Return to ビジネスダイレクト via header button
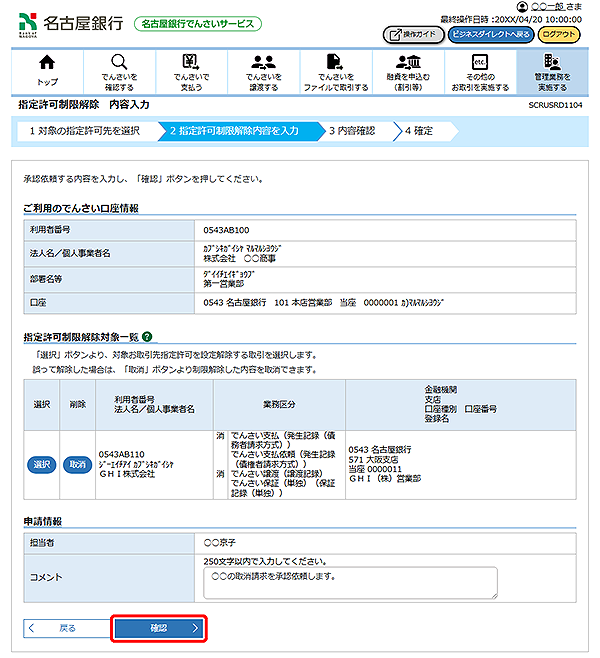This screenshot has height=658, width=600. coord(489,33)
